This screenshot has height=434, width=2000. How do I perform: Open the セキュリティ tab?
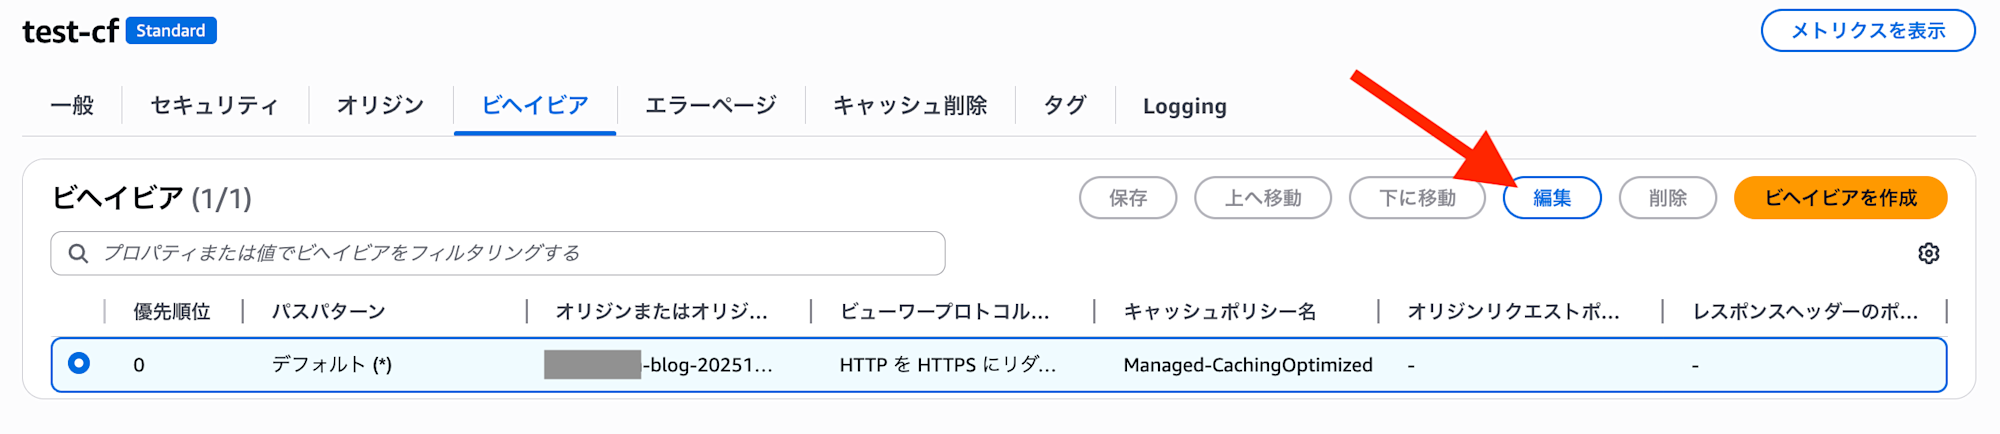point(214,105)
